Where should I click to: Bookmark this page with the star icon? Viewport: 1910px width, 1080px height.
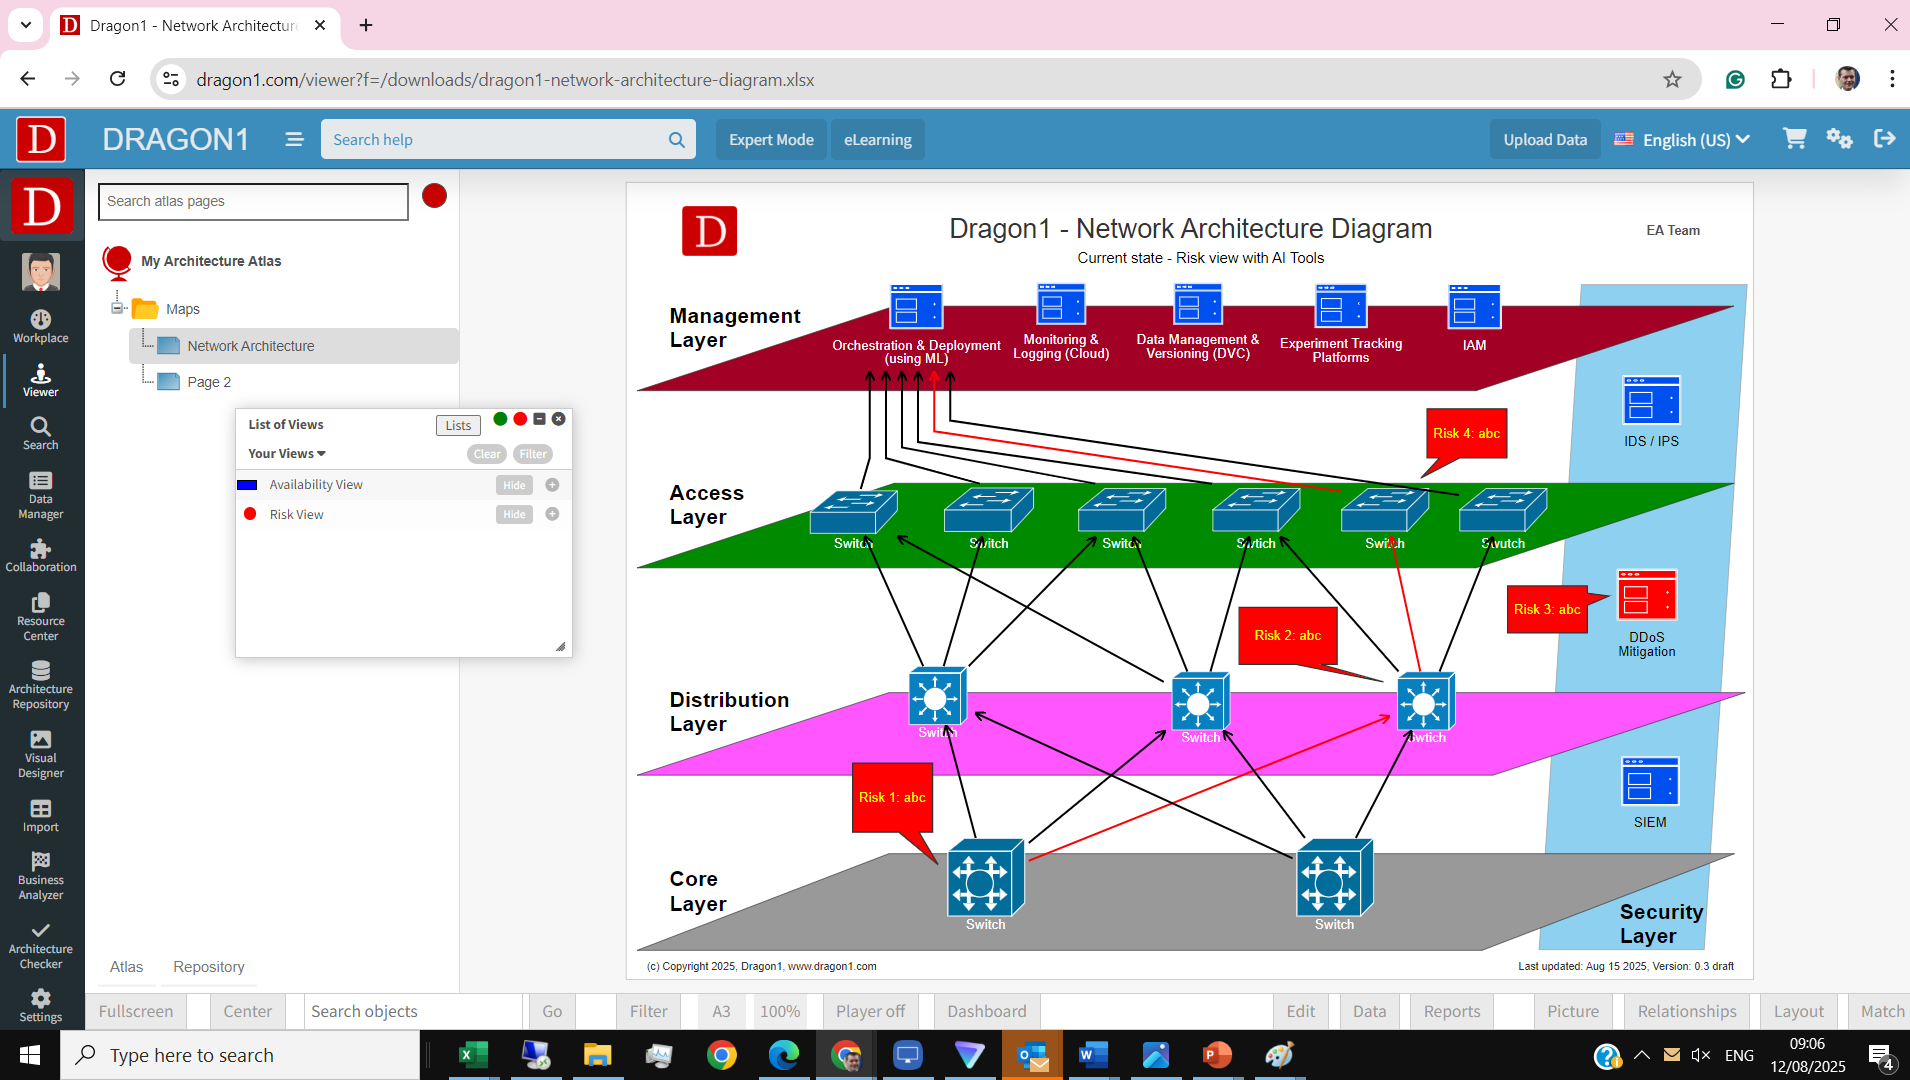pos(1672,79)
